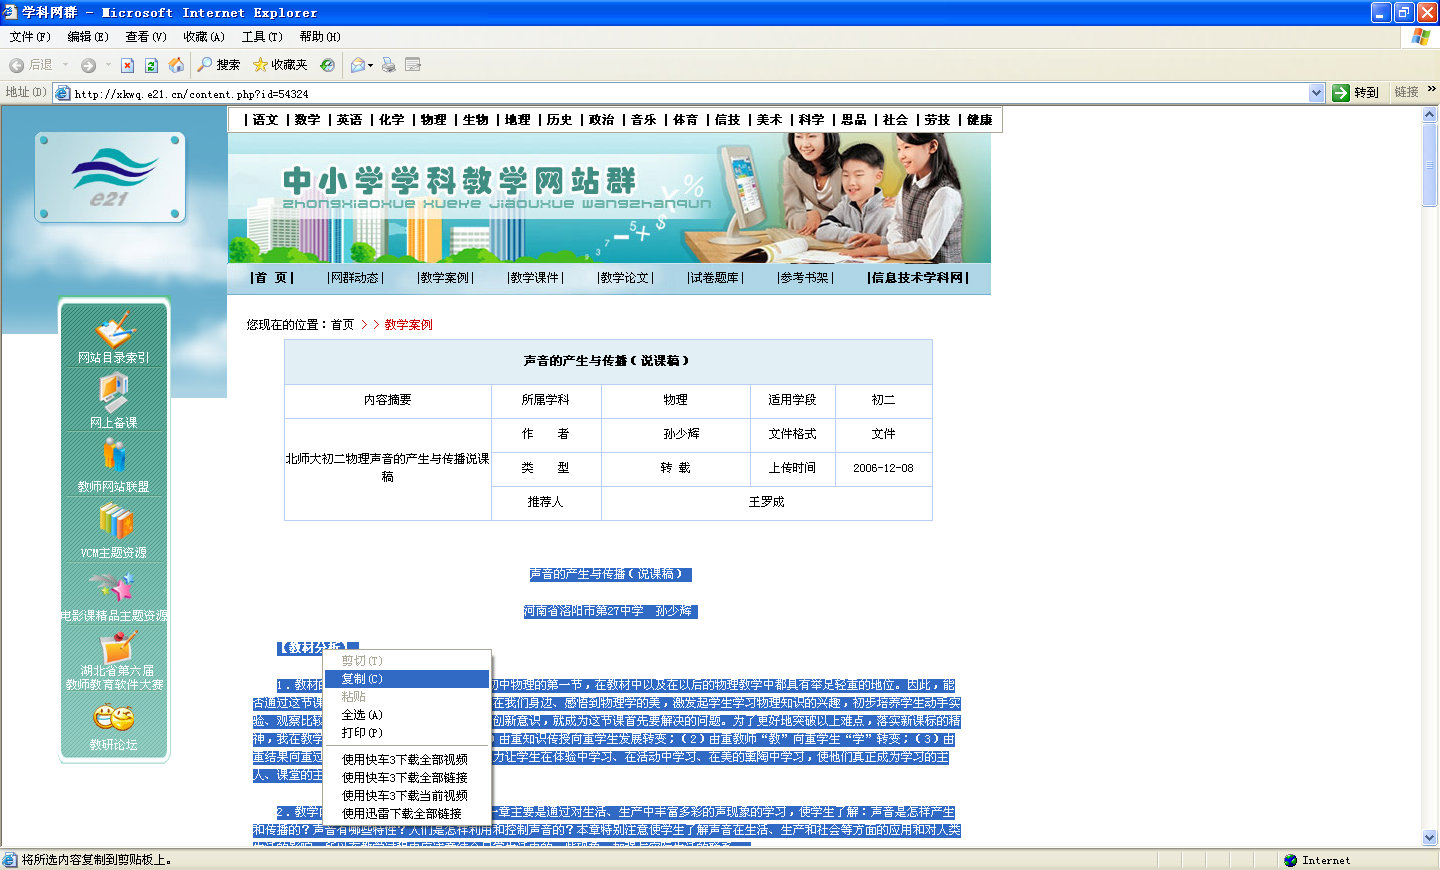Viewport: 1440px width, 870px height.
Task: Click 教师网站联盟 people icon
Action: 114,456
